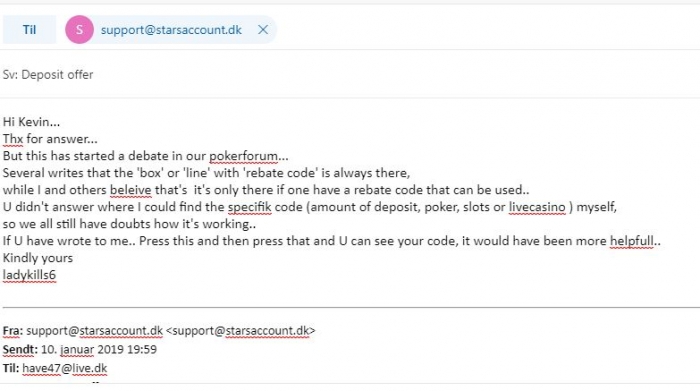Click the 'Thx' underlined word

(13, 139)
